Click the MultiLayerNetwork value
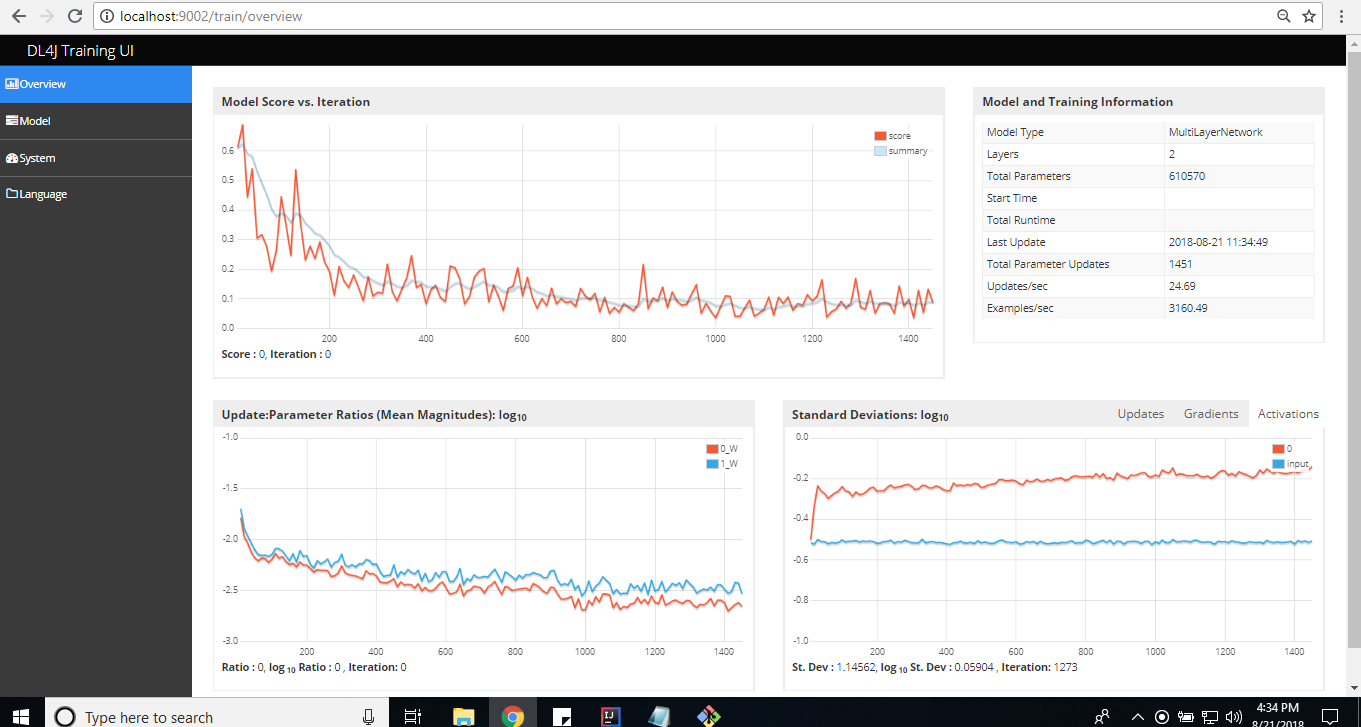The image size is (1361, 727). [x=1215, y=132]
